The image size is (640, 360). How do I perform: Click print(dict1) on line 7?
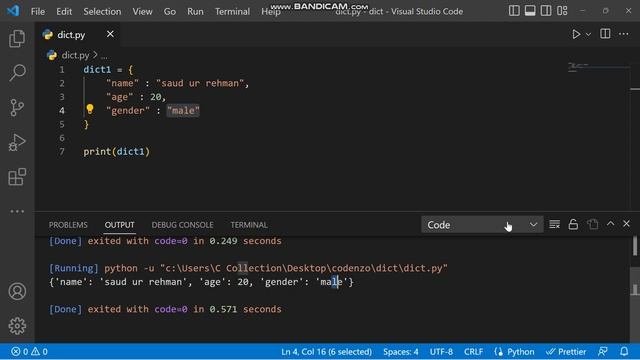coord(117,151)
